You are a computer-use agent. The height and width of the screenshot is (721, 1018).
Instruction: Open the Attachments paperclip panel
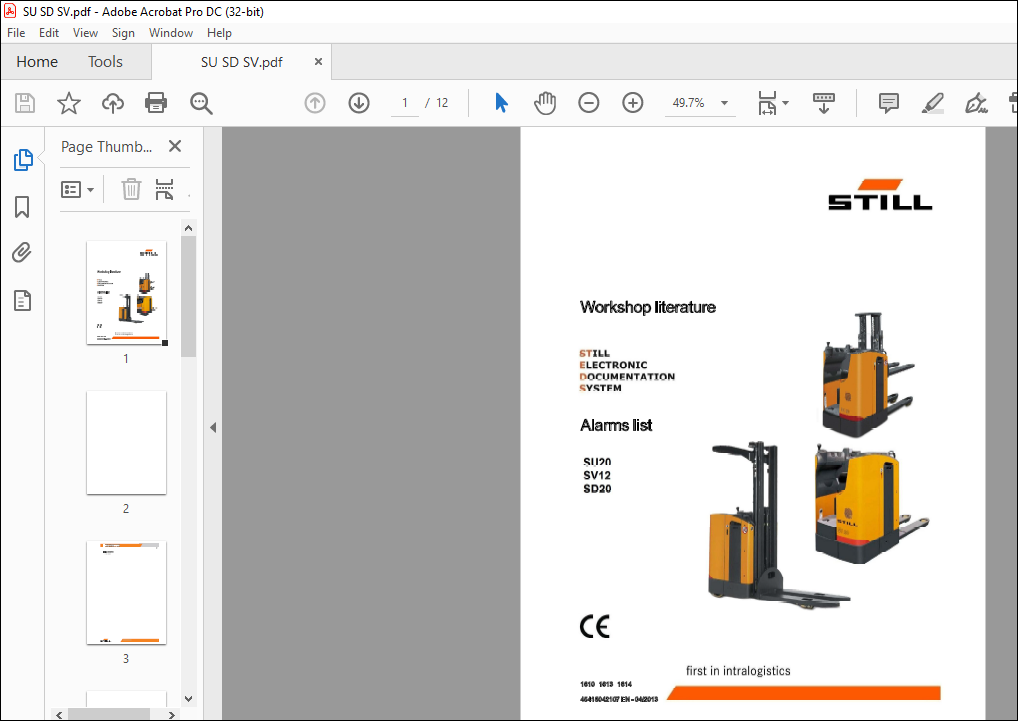(x=22, y=253)
